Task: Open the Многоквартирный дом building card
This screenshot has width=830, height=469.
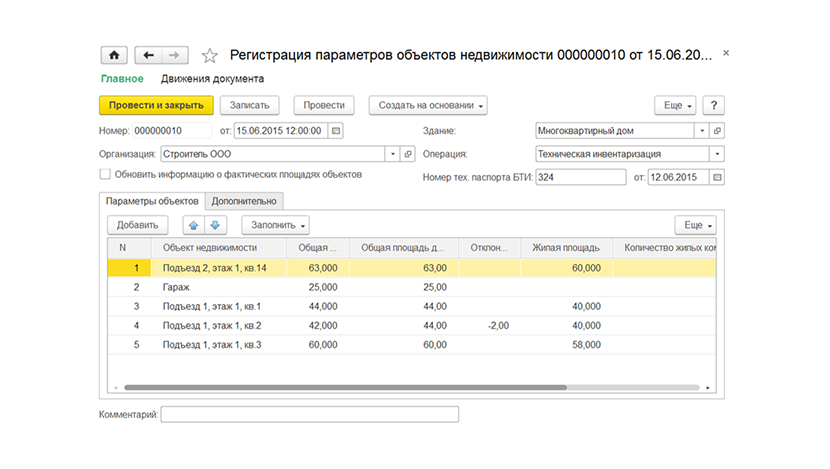Action: coord(717,131)
